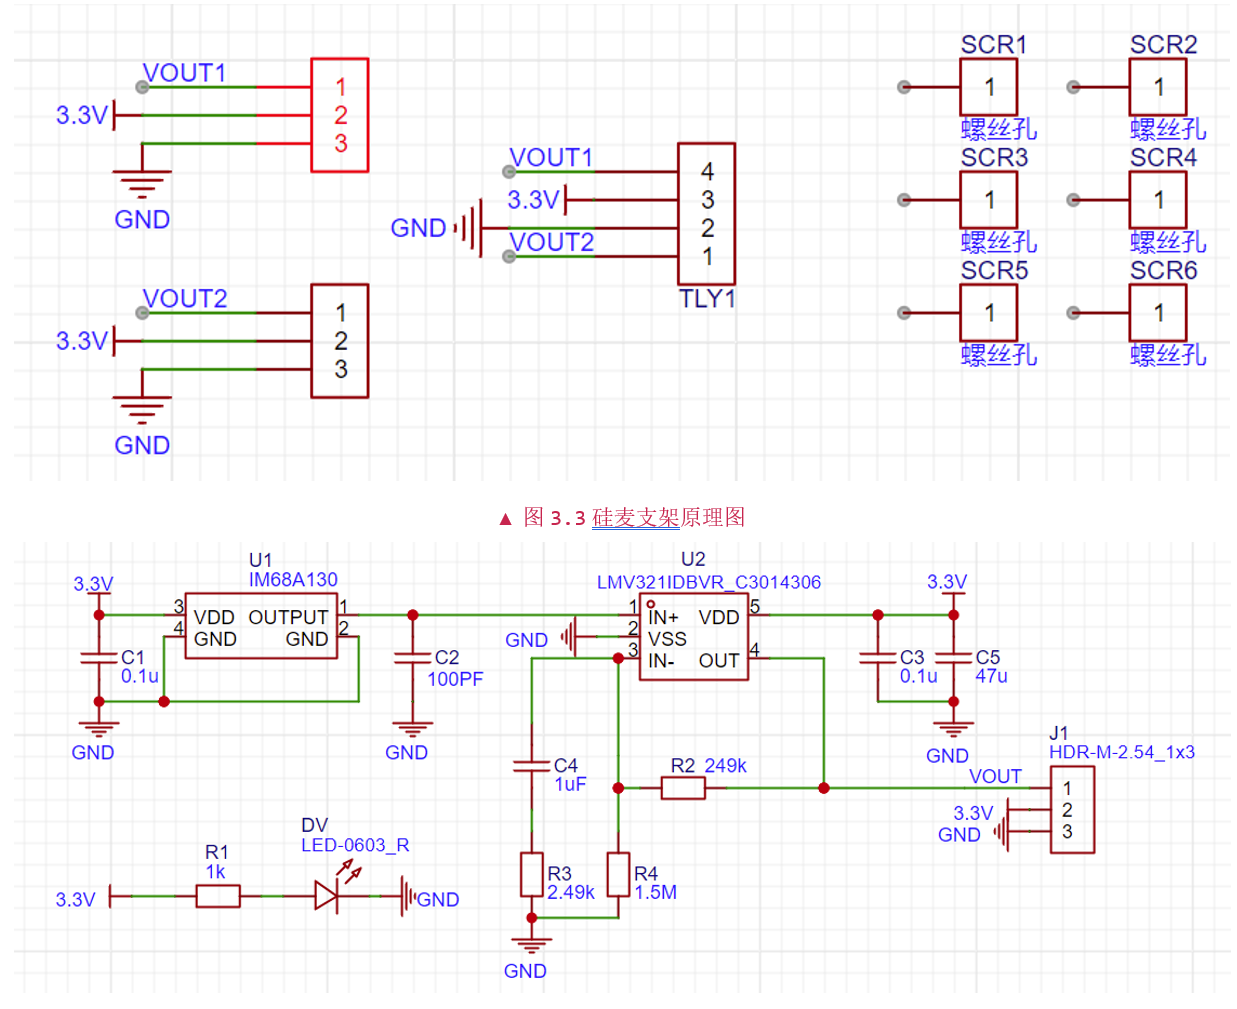Click the red highlighted VOUT1 connector box
This screenshot has height=1009, width=1237.
tap(340, 115)
